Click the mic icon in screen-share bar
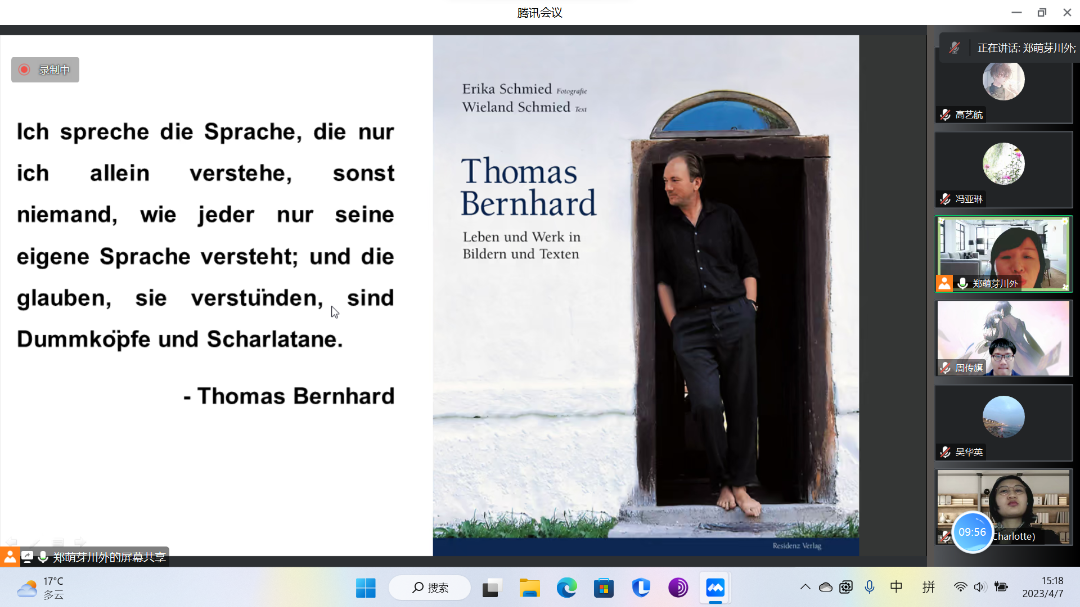This screenshot has height=607, width=1080. point(43,557)
